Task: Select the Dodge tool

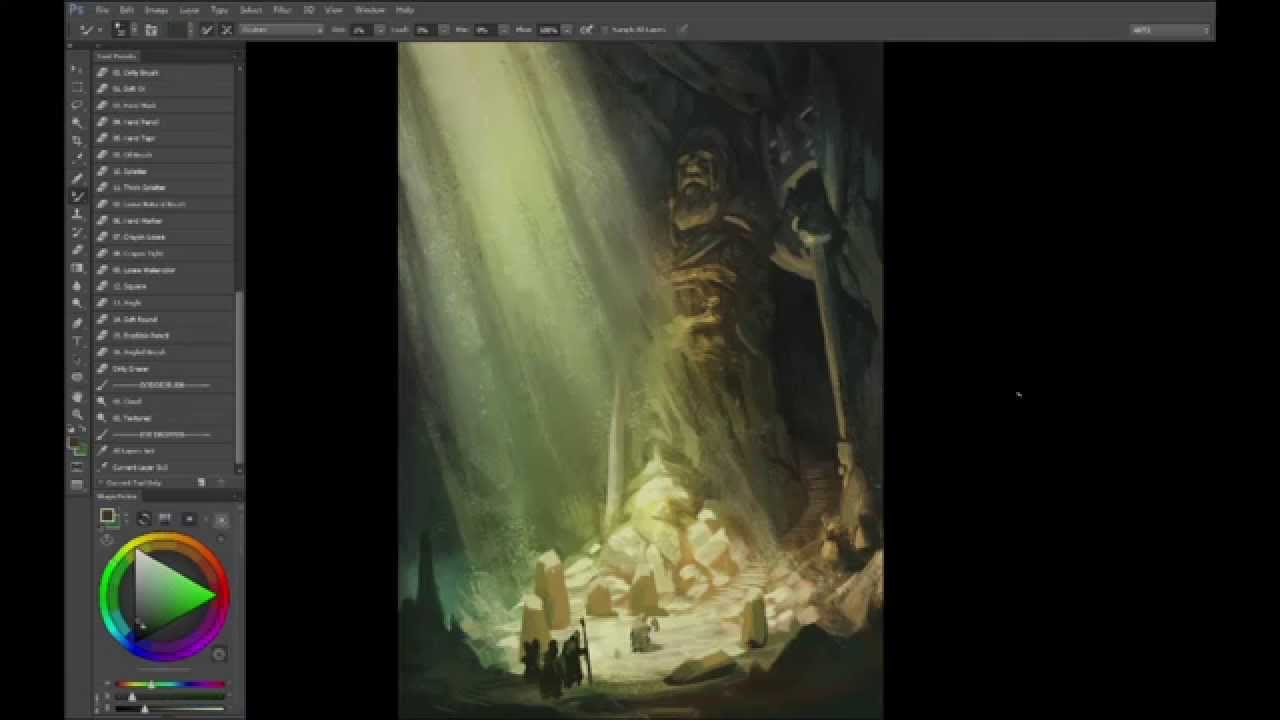Action: tap(77, 303)
